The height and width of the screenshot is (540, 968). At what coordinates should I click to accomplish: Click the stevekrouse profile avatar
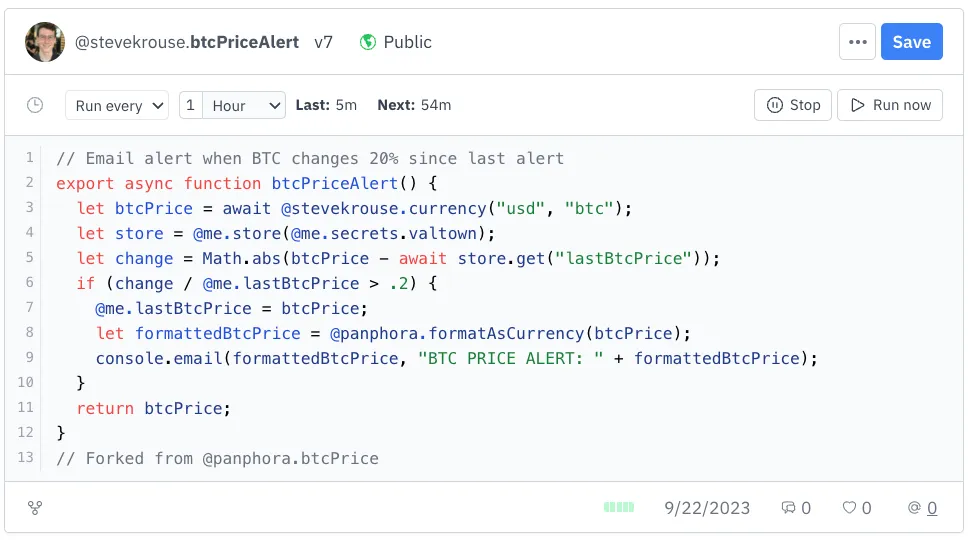(x=45, y=42)
